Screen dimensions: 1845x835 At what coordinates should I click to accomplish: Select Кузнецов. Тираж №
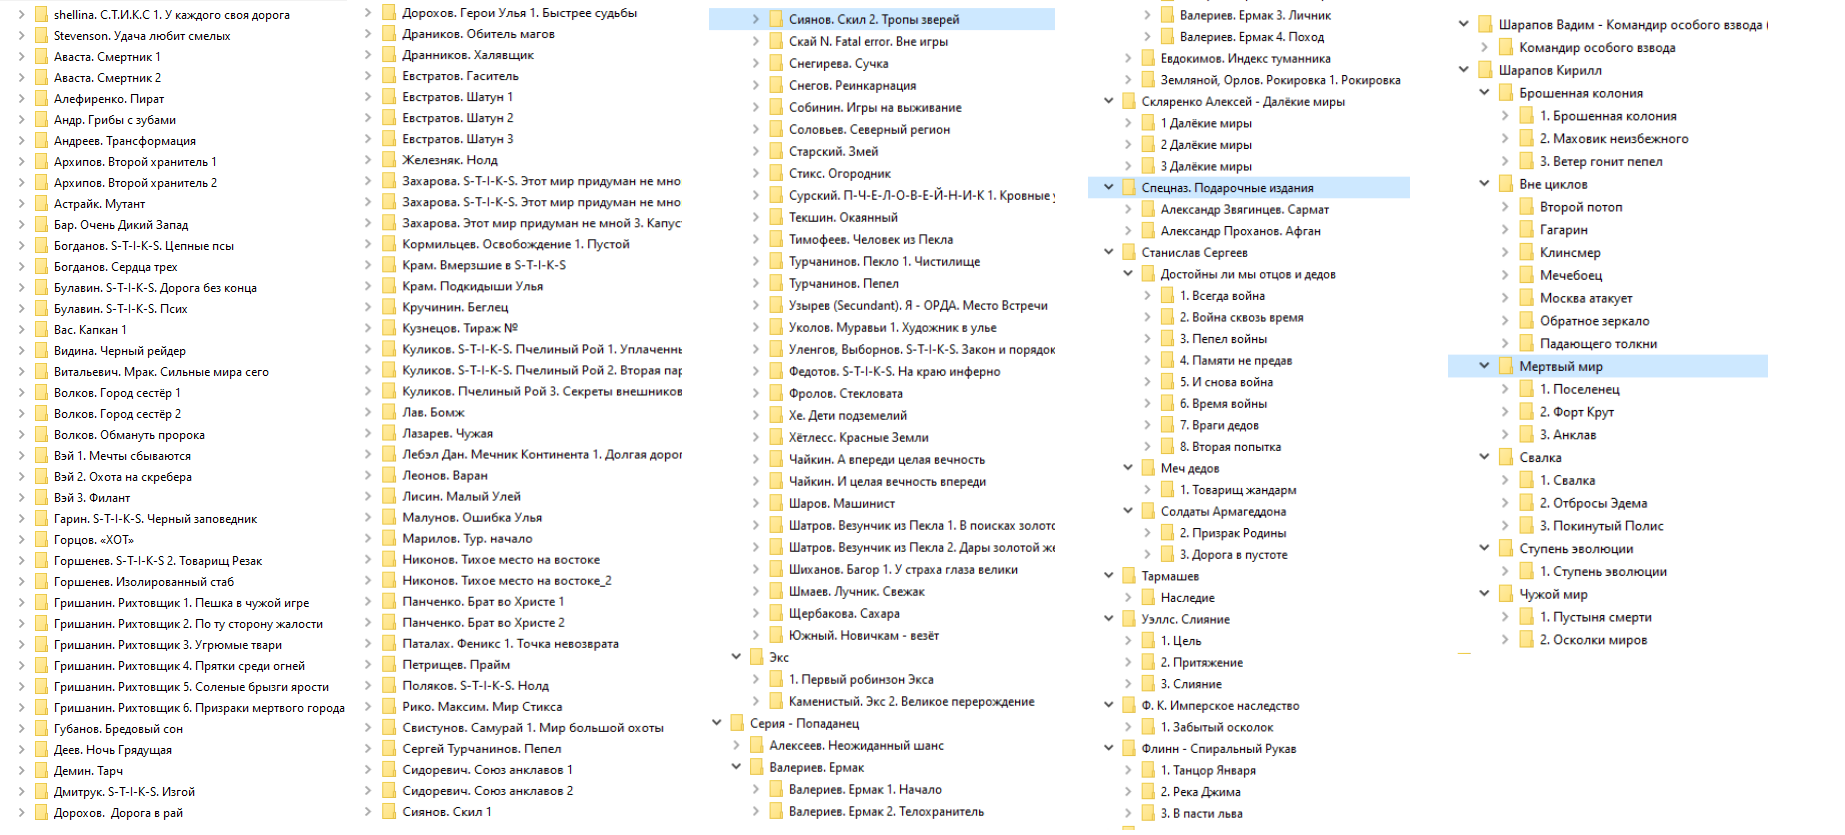click(x=460, y=328)
